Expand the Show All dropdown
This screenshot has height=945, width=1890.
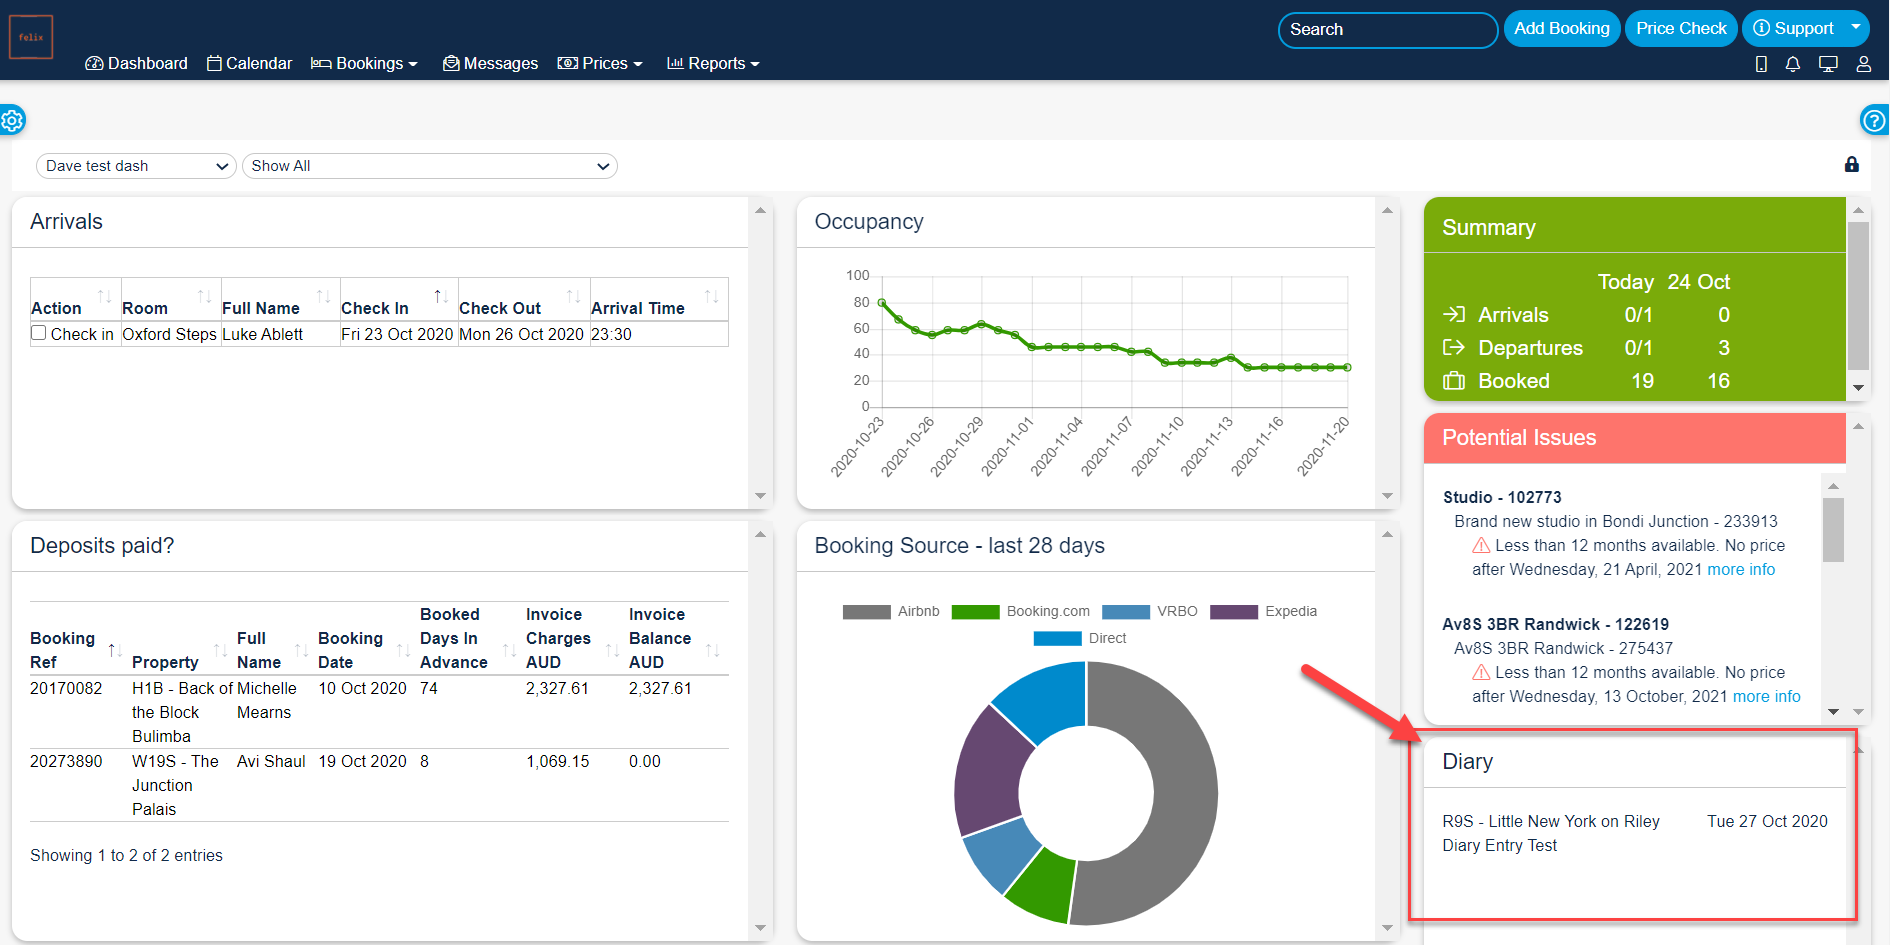click(429, 166)
